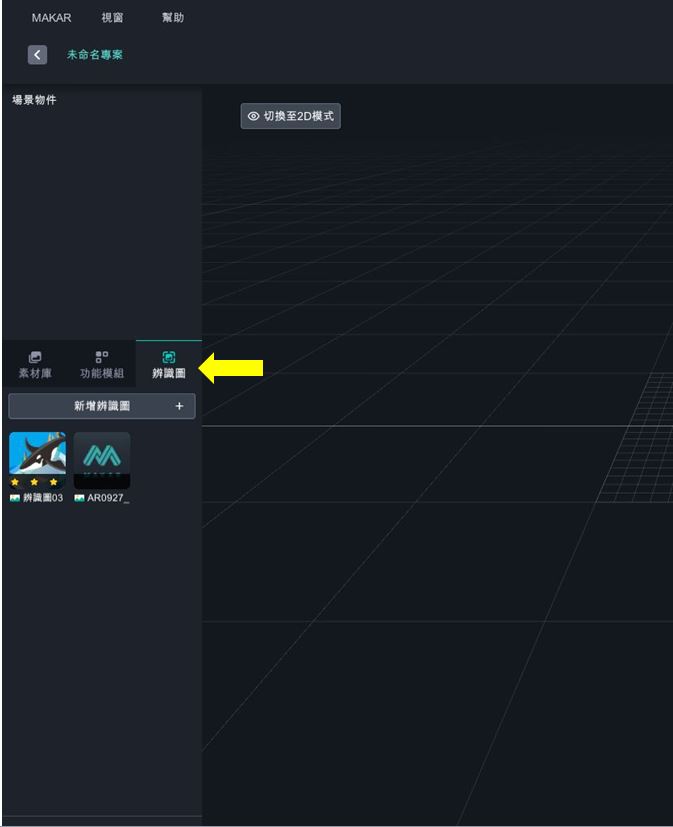
Task: Click the AR0927_ file label
Action: click(108, 498)
